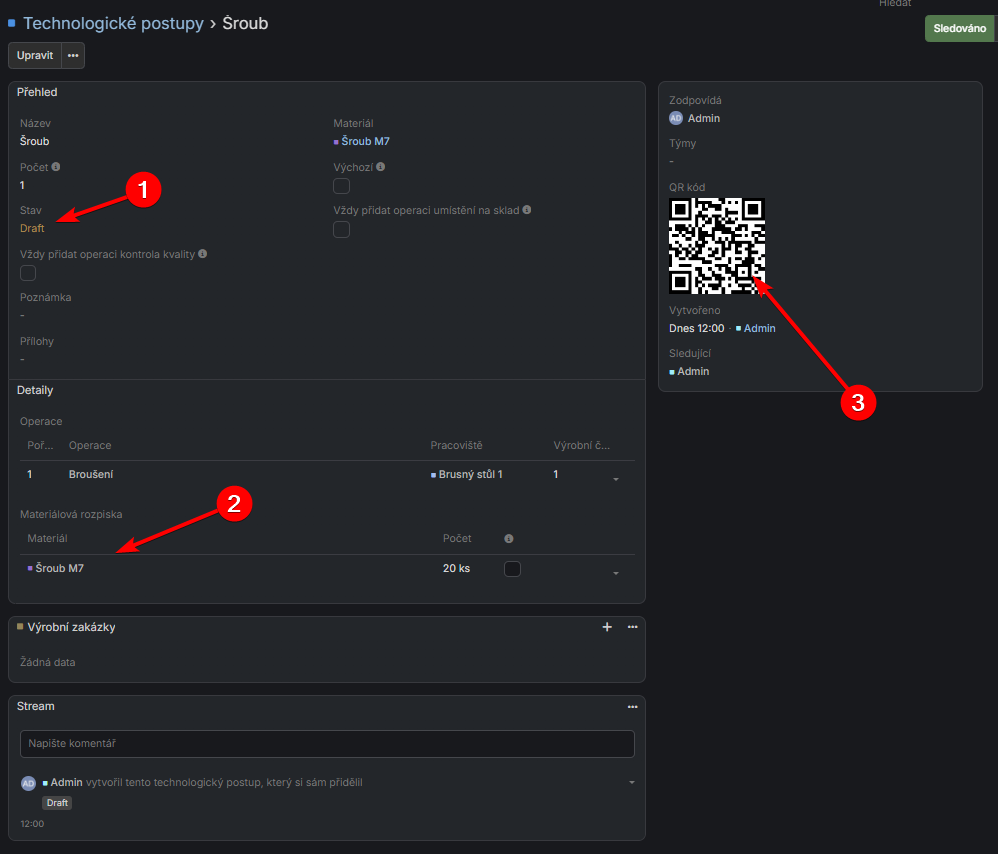This screenshot has width=998, height=854.
Task: Click the plus icon in Výrobní zakázky
Action: tap(606, 627)
